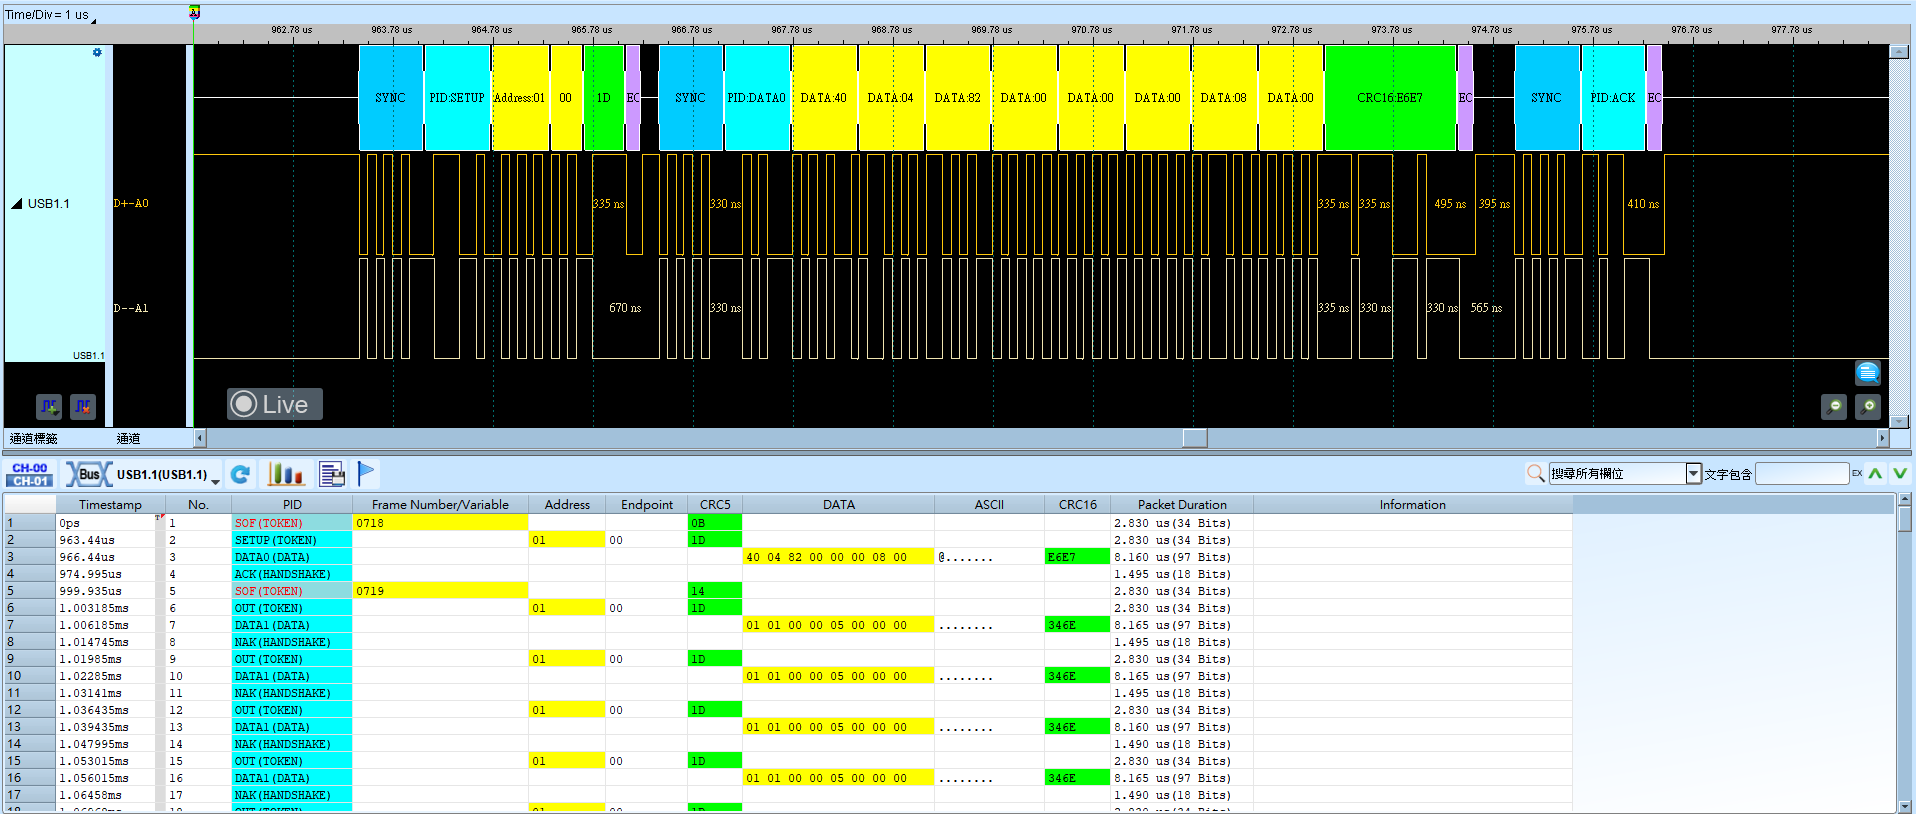Click the delete channel waveform icon
Viewport: 1916px width, 814px height.
coord(83,406)
